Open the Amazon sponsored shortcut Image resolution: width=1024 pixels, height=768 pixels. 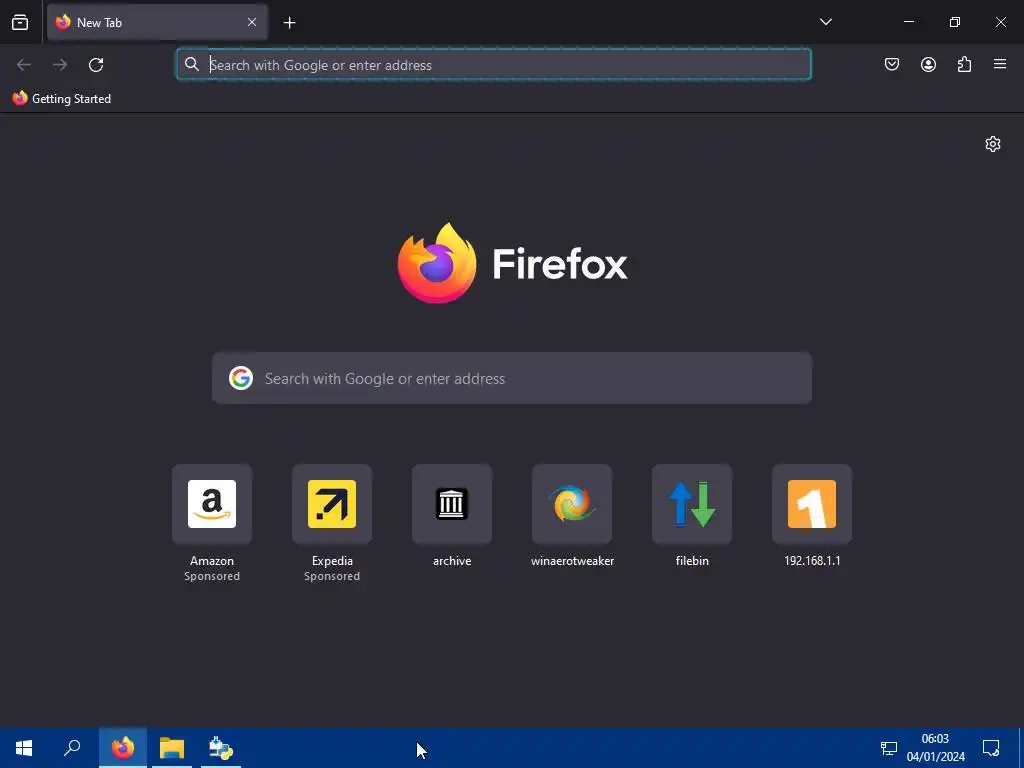[212, 504]
